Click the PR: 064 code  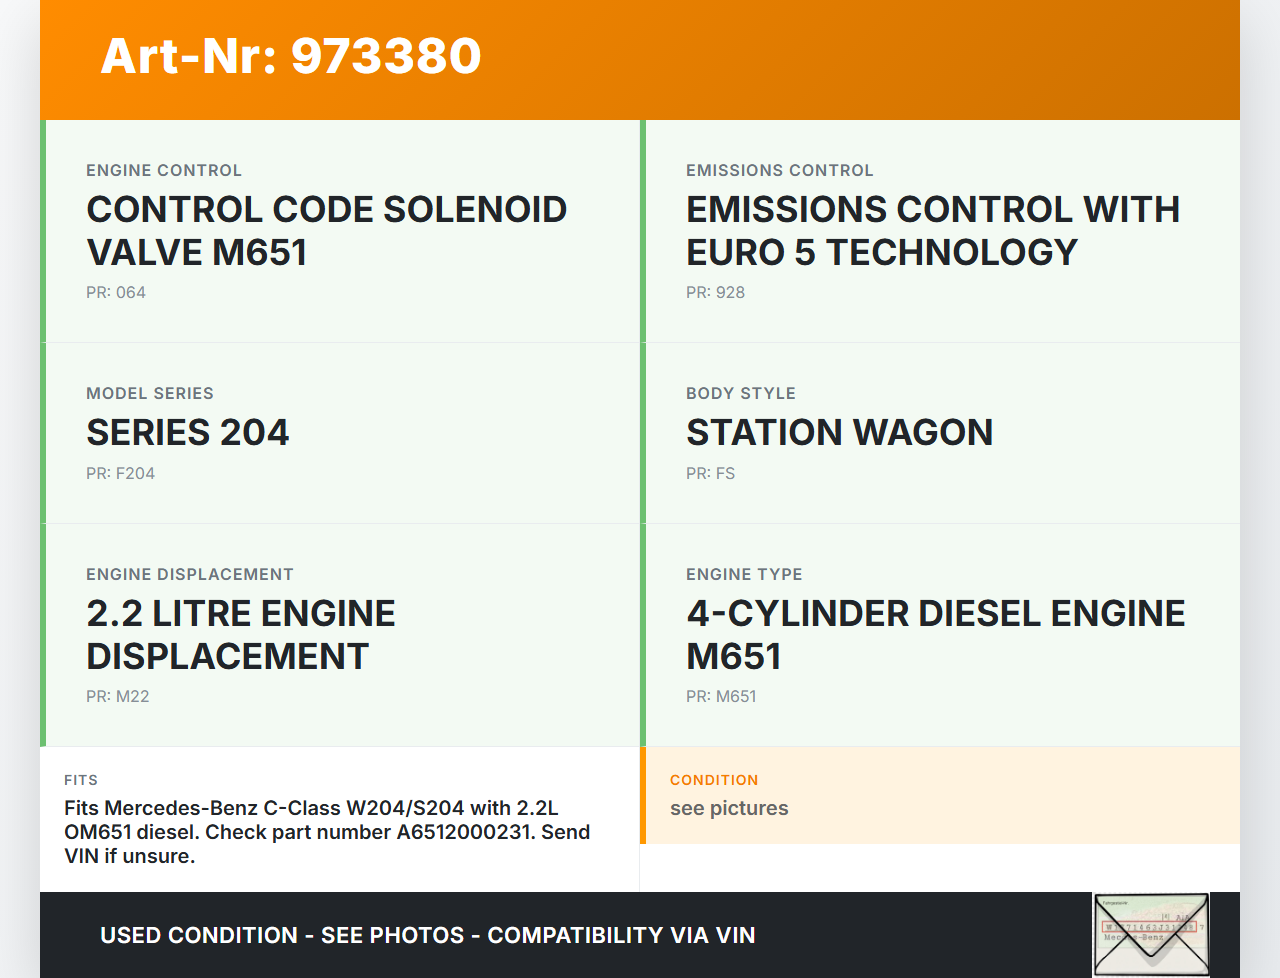[x=116, y=293]
